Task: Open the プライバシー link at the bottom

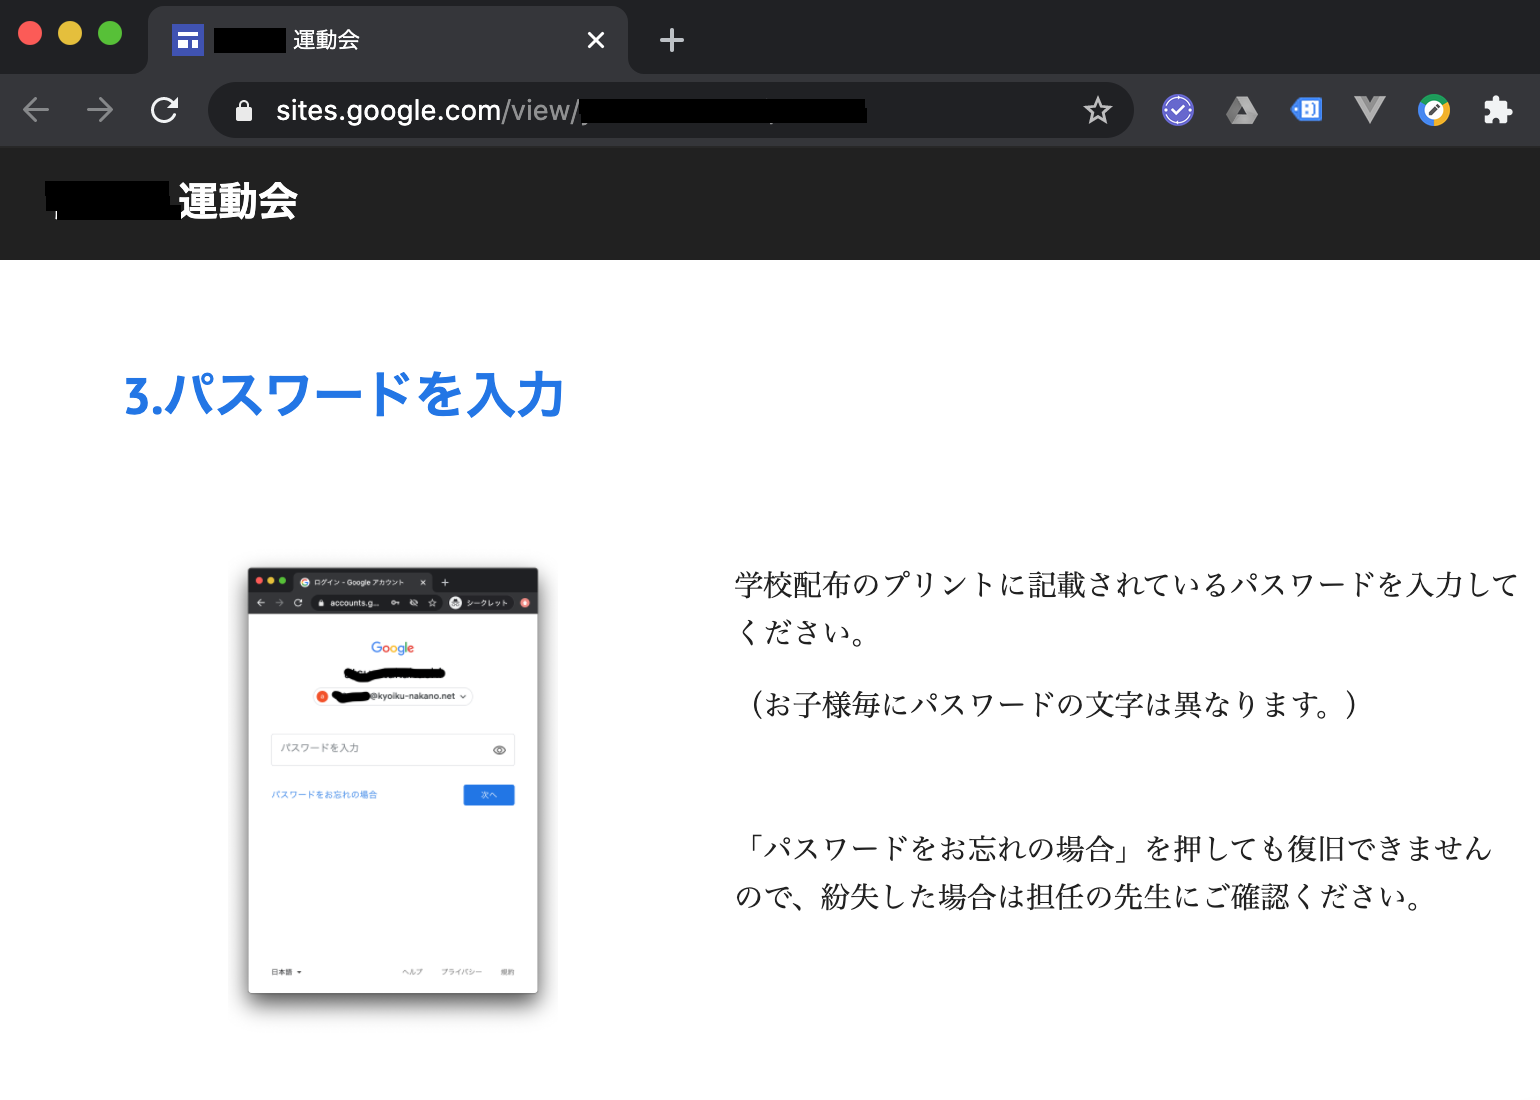Action: pyautogui.click(x=461, y=971)
